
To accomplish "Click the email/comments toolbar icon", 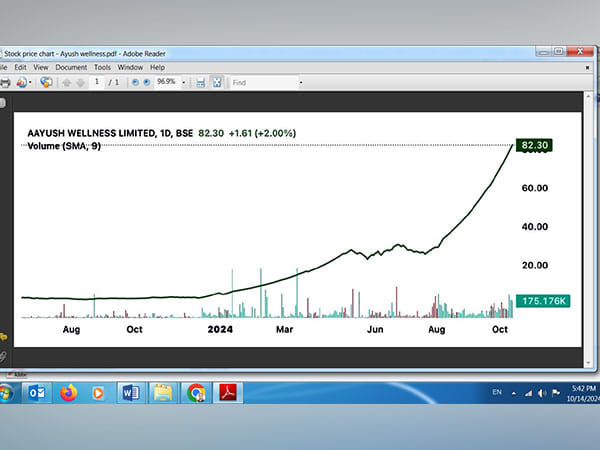I will [46, 82].
